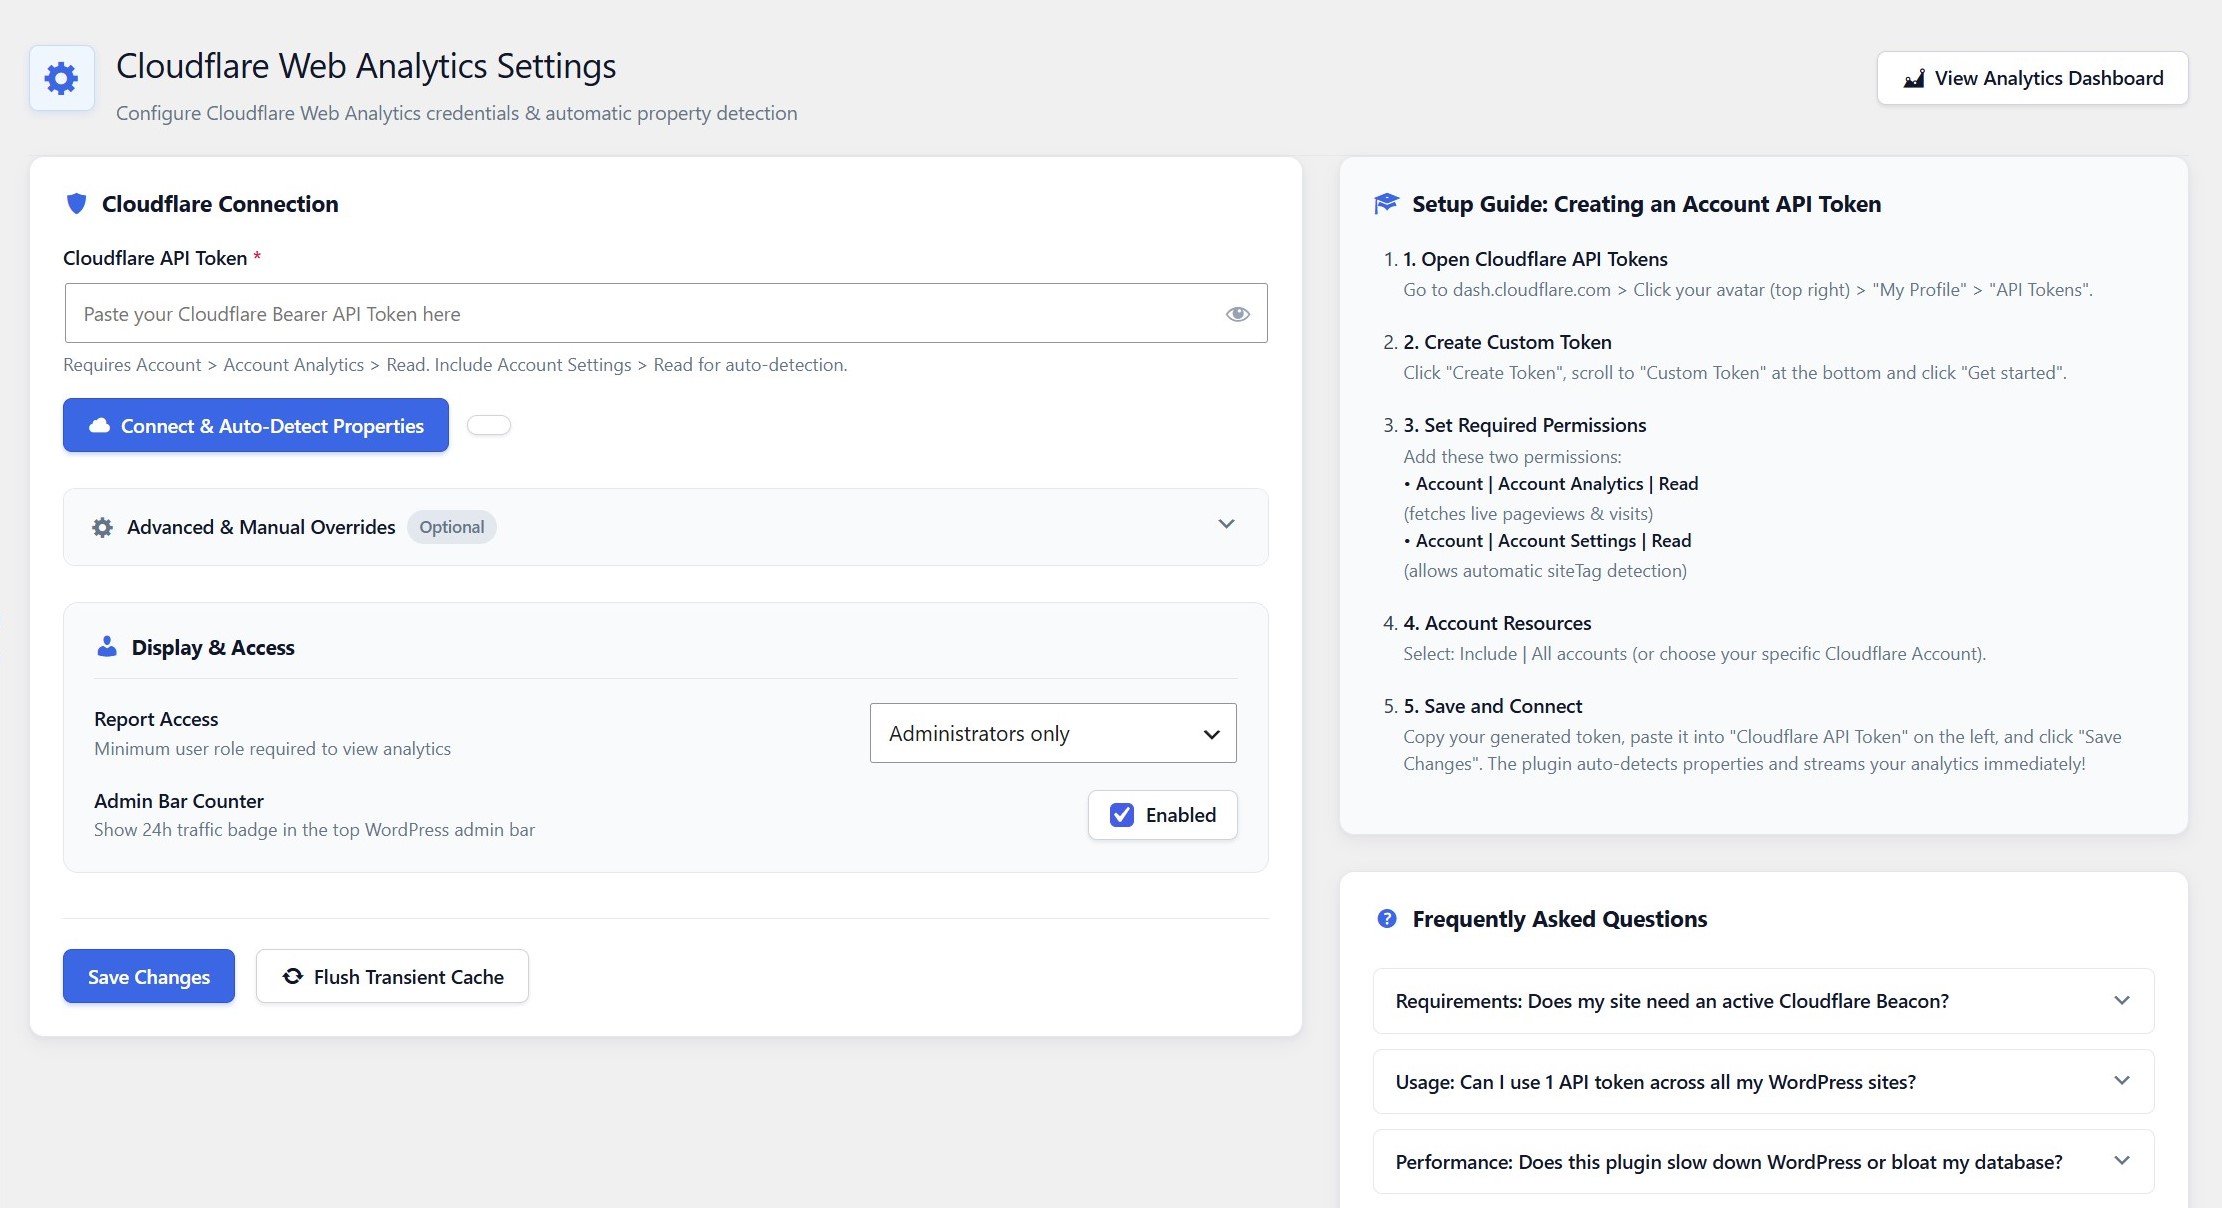Click the gear icon next to Advanced & Manual Overrides
This screenshot has width=2222, height=1208.
point(102,527)
